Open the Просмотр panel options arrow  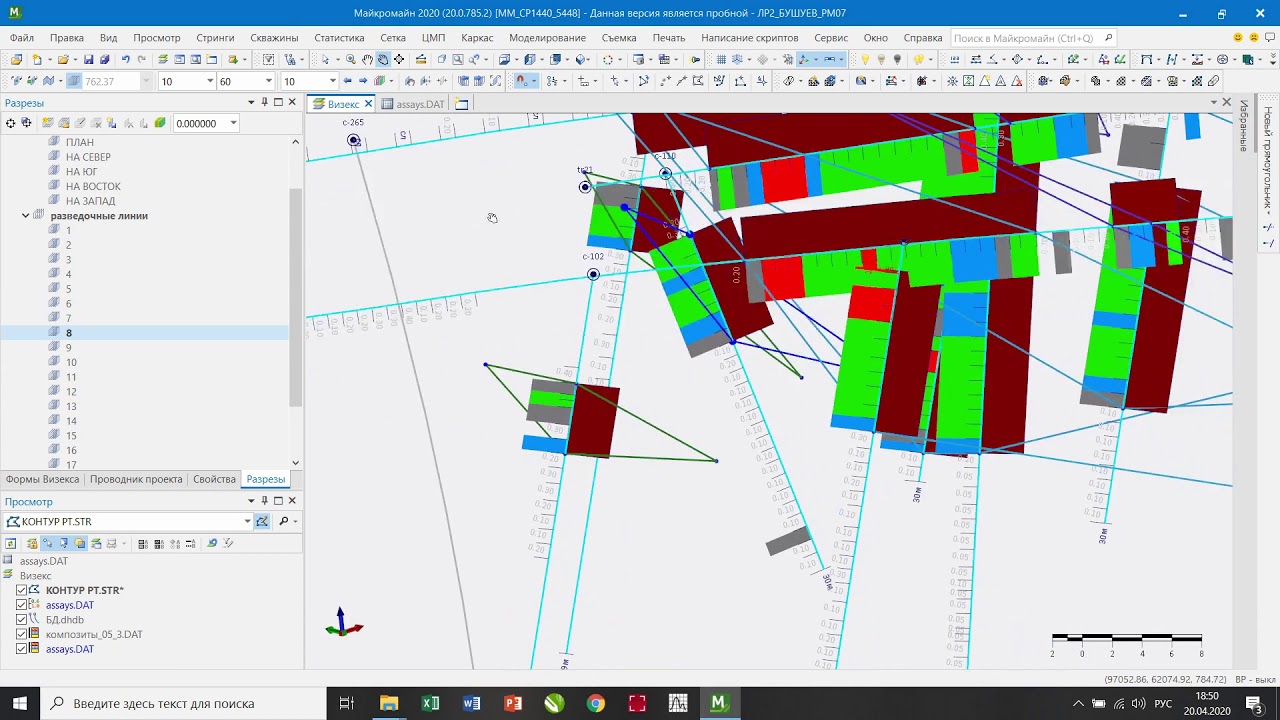[x=251, y=501]
